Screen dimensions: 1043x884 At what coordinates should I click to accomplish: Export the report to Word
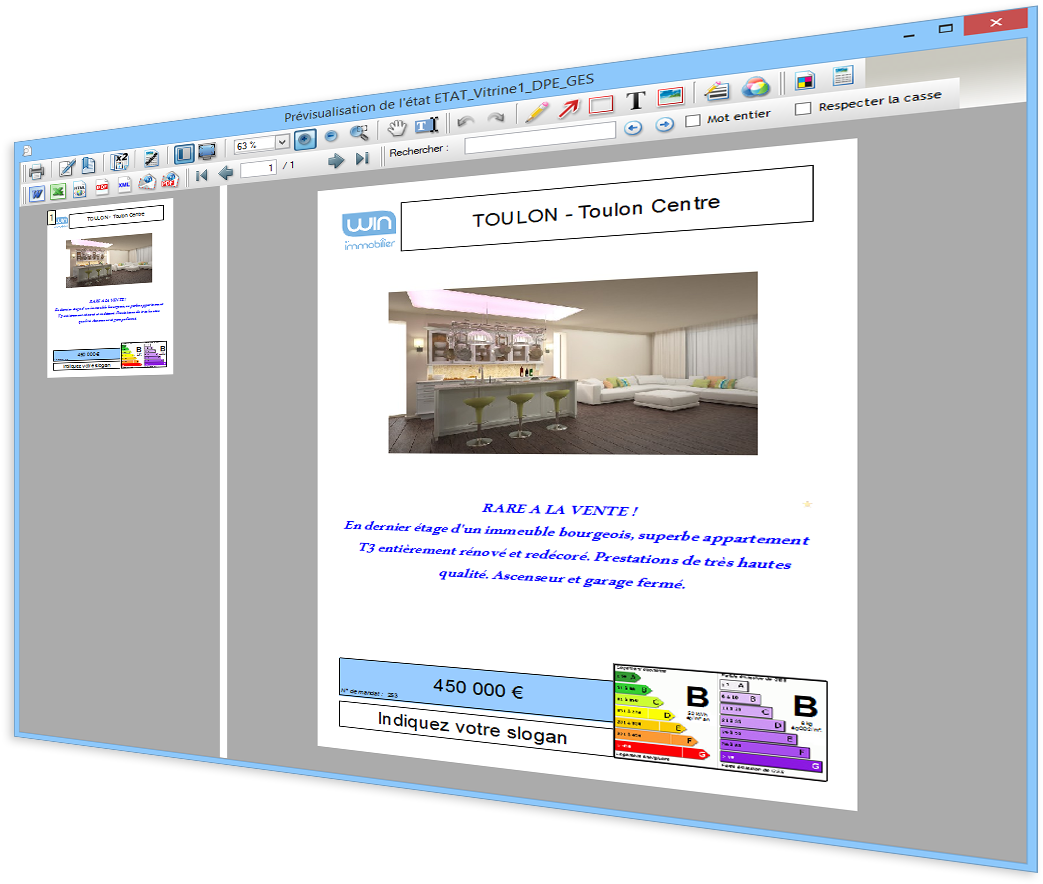click(37, 193)
